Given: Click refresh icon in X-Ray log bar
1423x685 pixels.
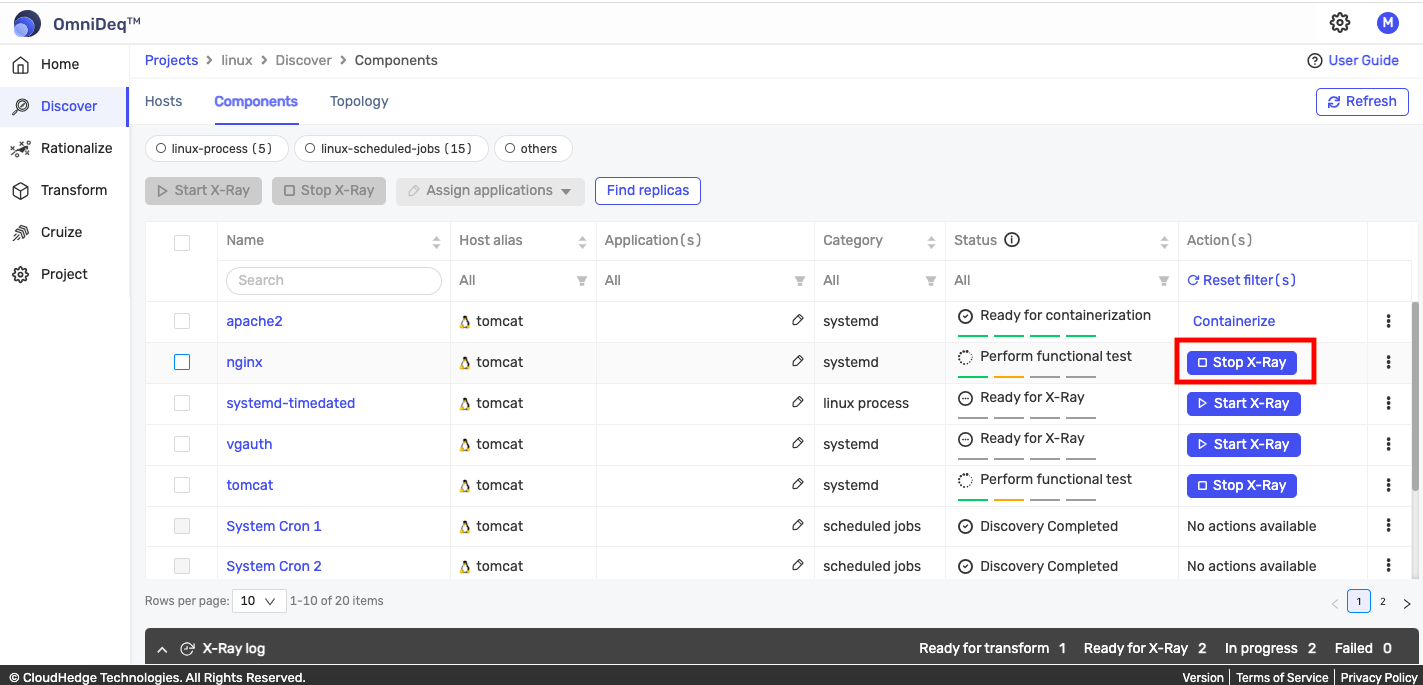Looking at the screenshot, I should [187, 649].
